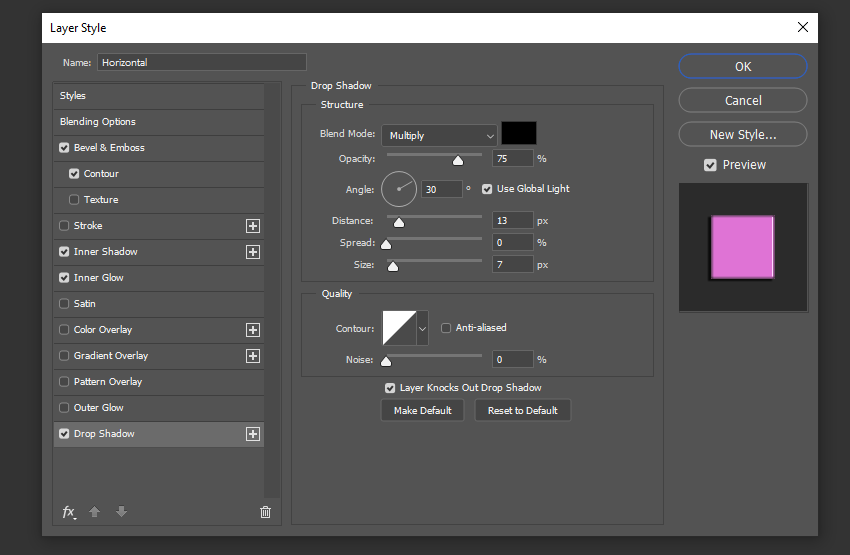Image resolution: width=850 pixels, height=555 pixels.
Task: Enable the Texture checkbox
Action: 74,199
